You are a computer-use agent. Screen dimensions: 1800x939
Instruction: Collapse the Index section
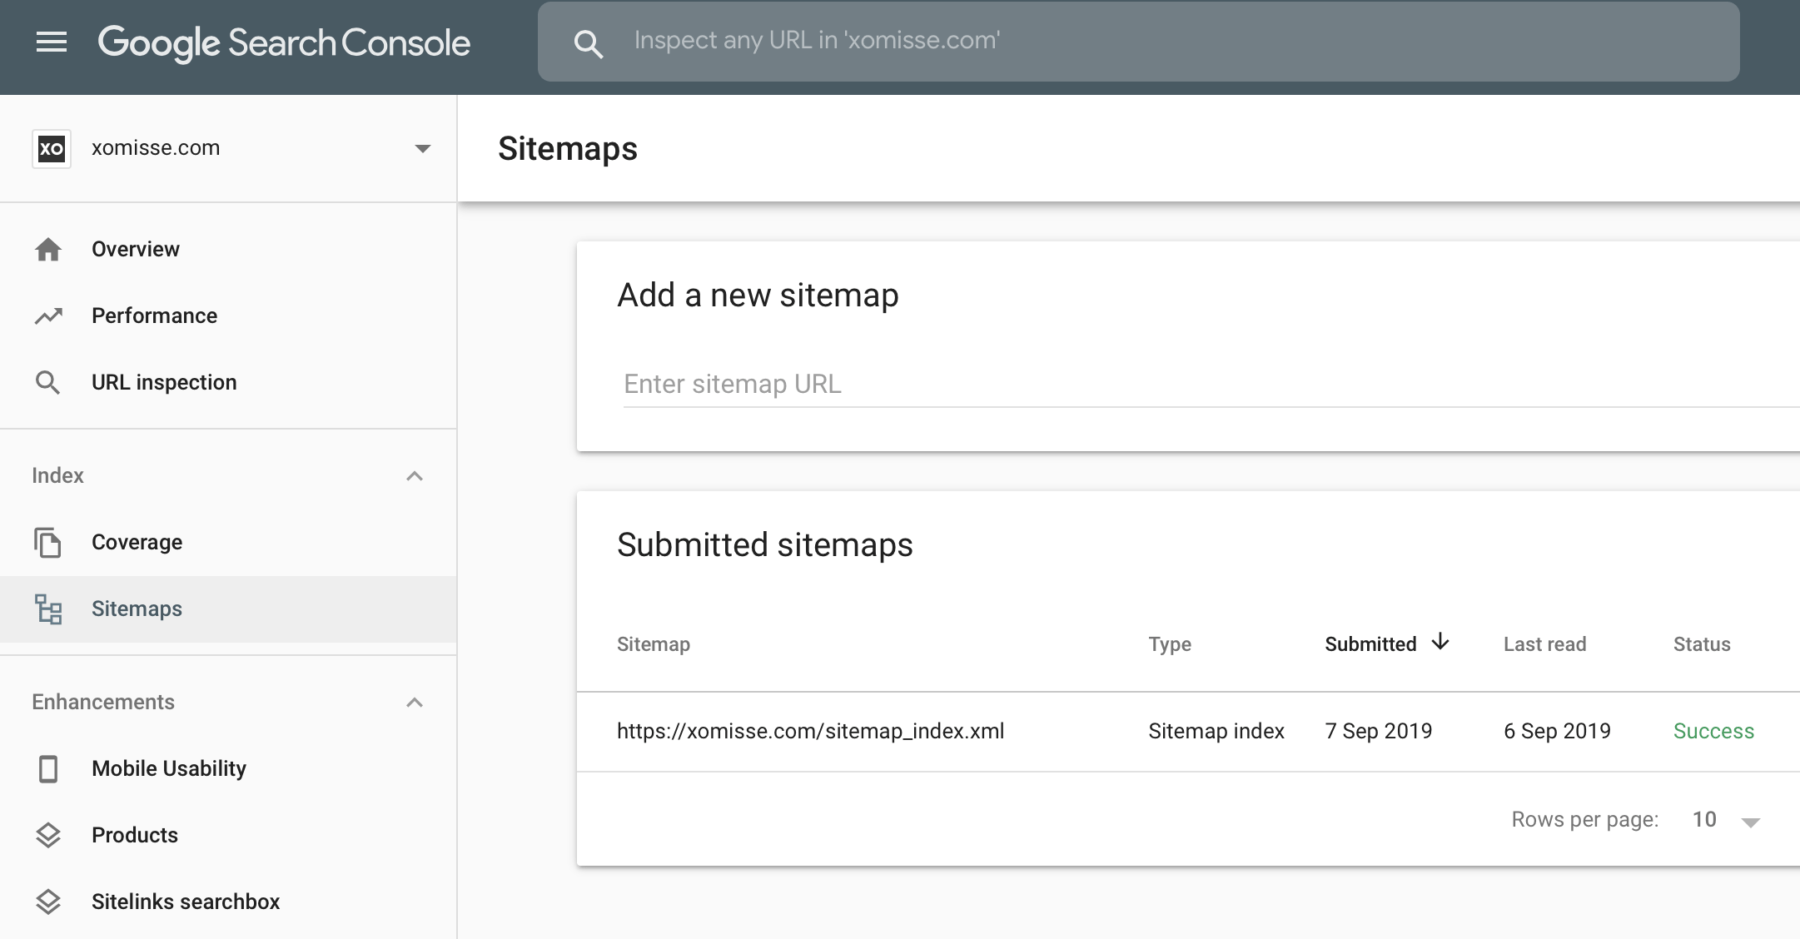pos(414,476)
